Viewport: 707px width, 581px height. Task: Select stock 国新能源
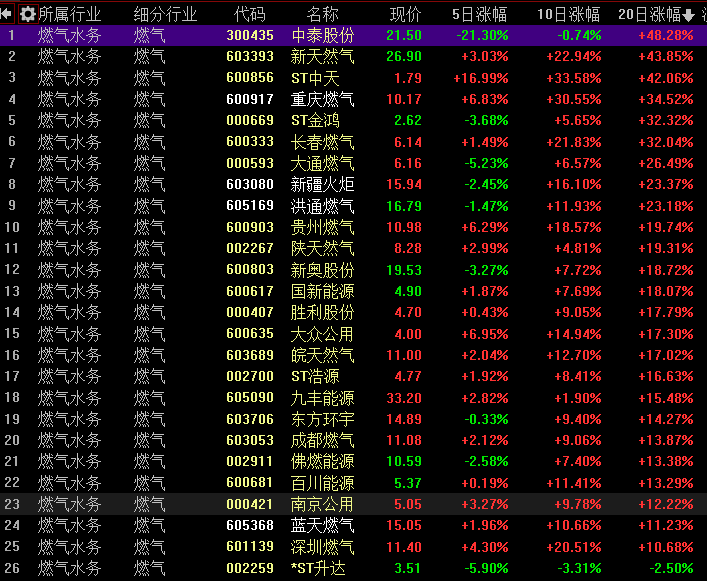(323, 291)
